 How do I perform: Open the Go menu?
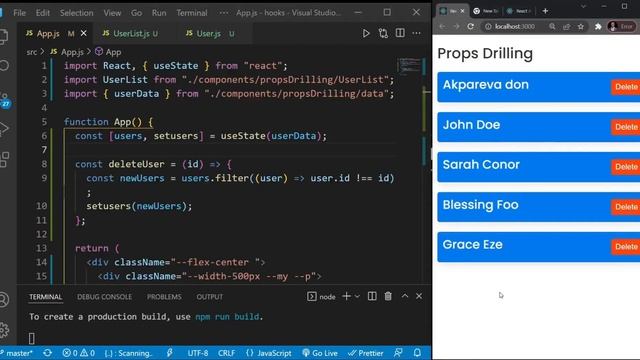click(x=136, y=13)
